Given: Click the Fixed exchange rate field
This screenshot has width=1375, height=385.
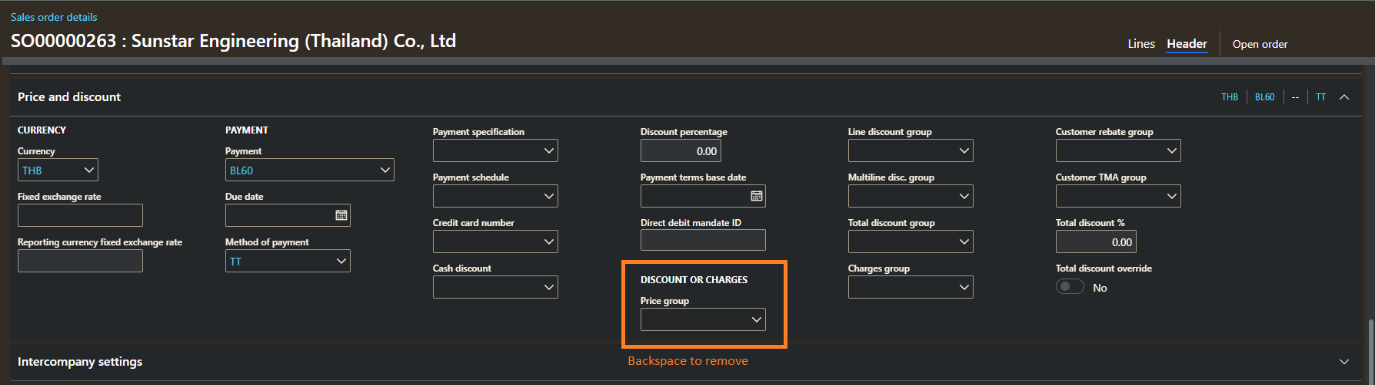Looking at the screenshot, I should [80, 215].
